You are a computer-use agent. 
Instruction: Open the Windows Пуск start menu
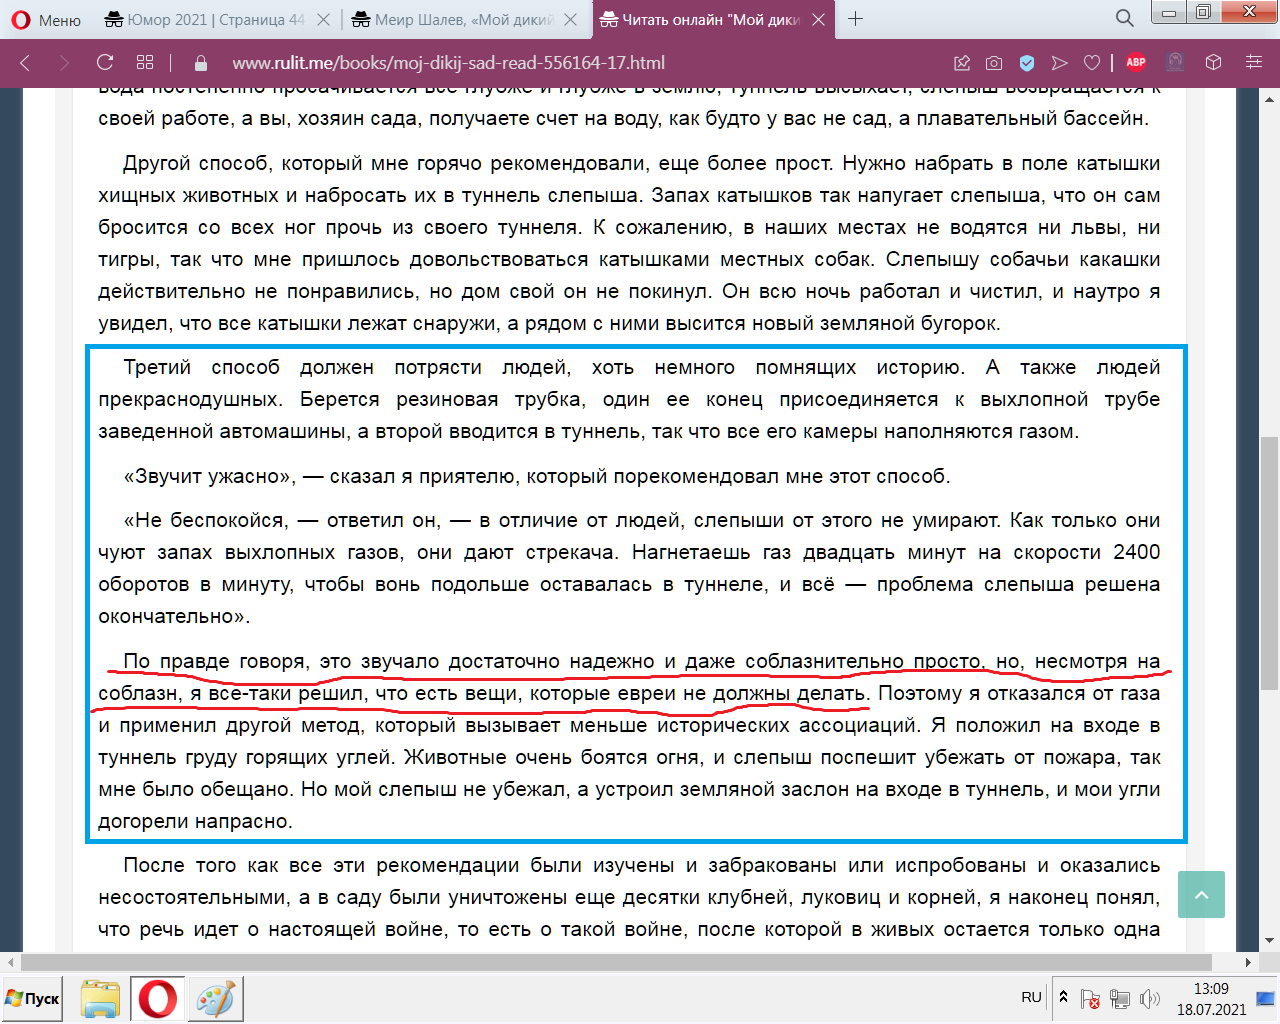click(x=32, y=998)
